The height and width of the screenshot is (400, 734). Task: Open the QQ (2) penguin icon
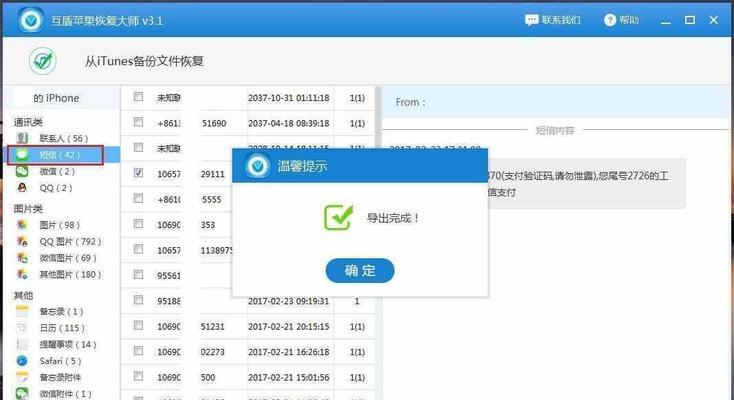point(22,188)
